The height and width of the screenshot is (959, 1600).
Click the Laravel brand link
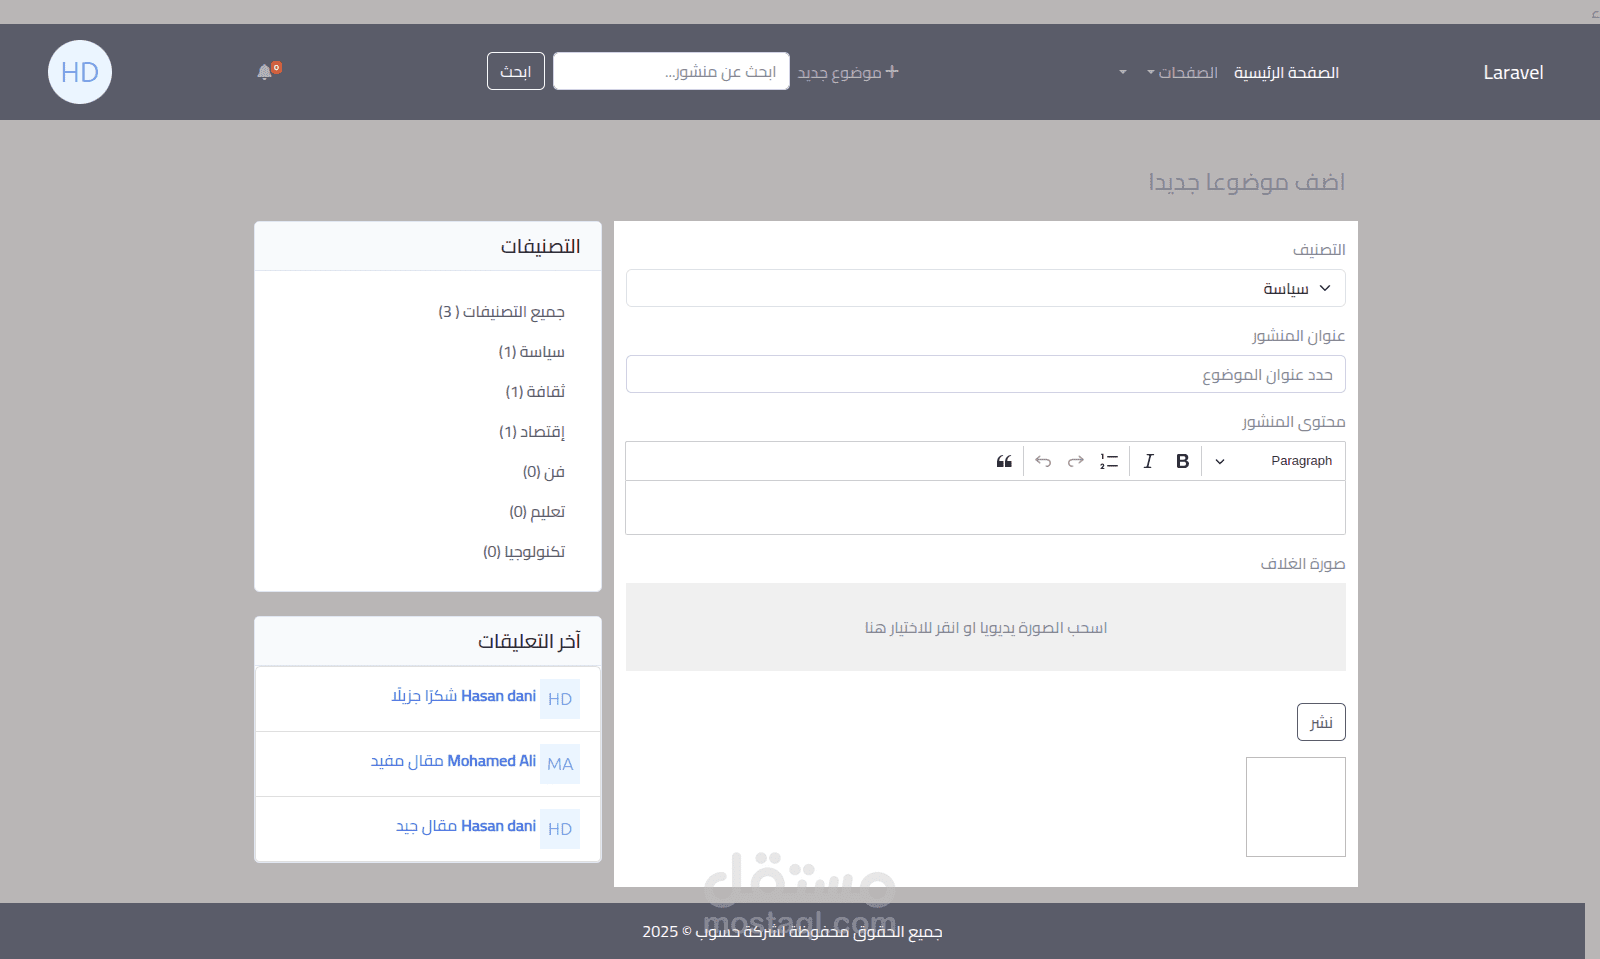[1513, 72]
